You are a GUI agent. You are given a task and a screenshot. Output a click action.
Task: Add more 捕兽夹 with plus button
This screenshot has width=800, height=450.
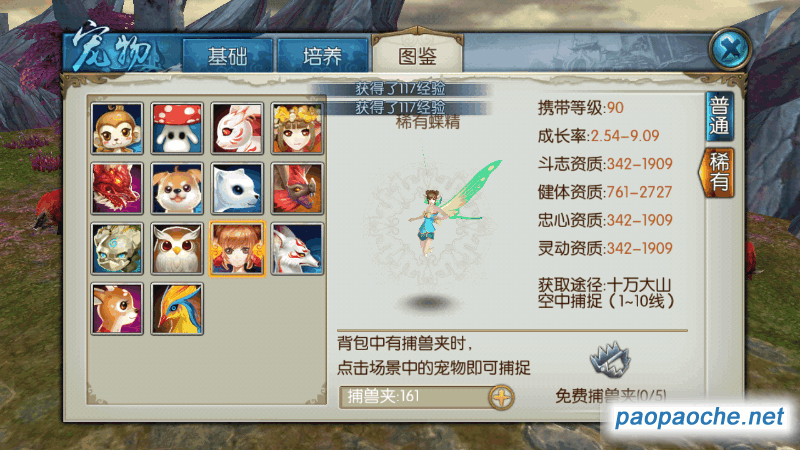(x=501, y=397)
